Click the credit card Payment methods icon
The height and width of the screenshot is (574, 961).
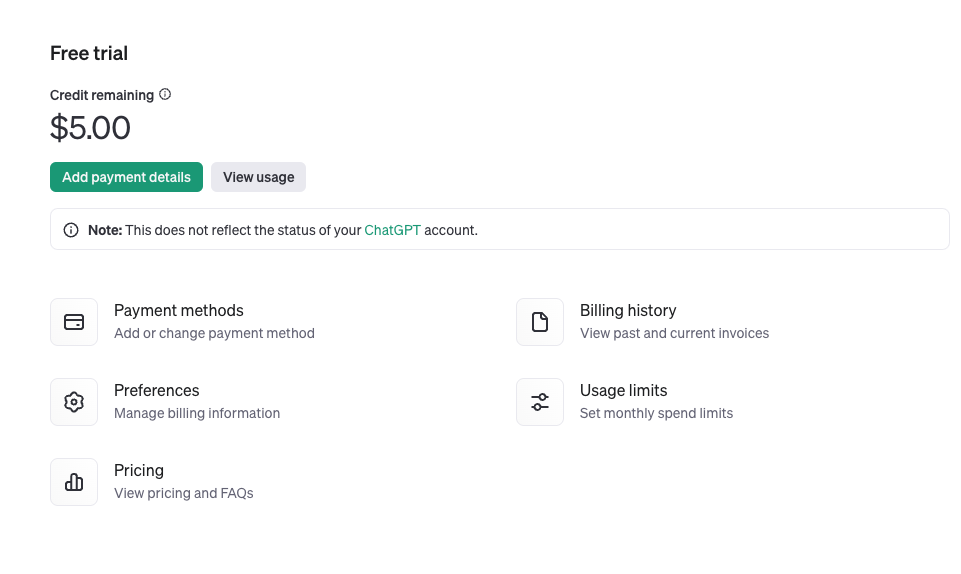pyautogui.click(x=74, y=322)
